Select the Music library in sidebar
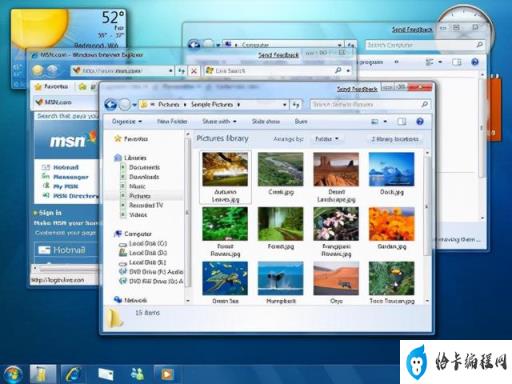This screenshot has width=512, height=384. click(137, 186)
